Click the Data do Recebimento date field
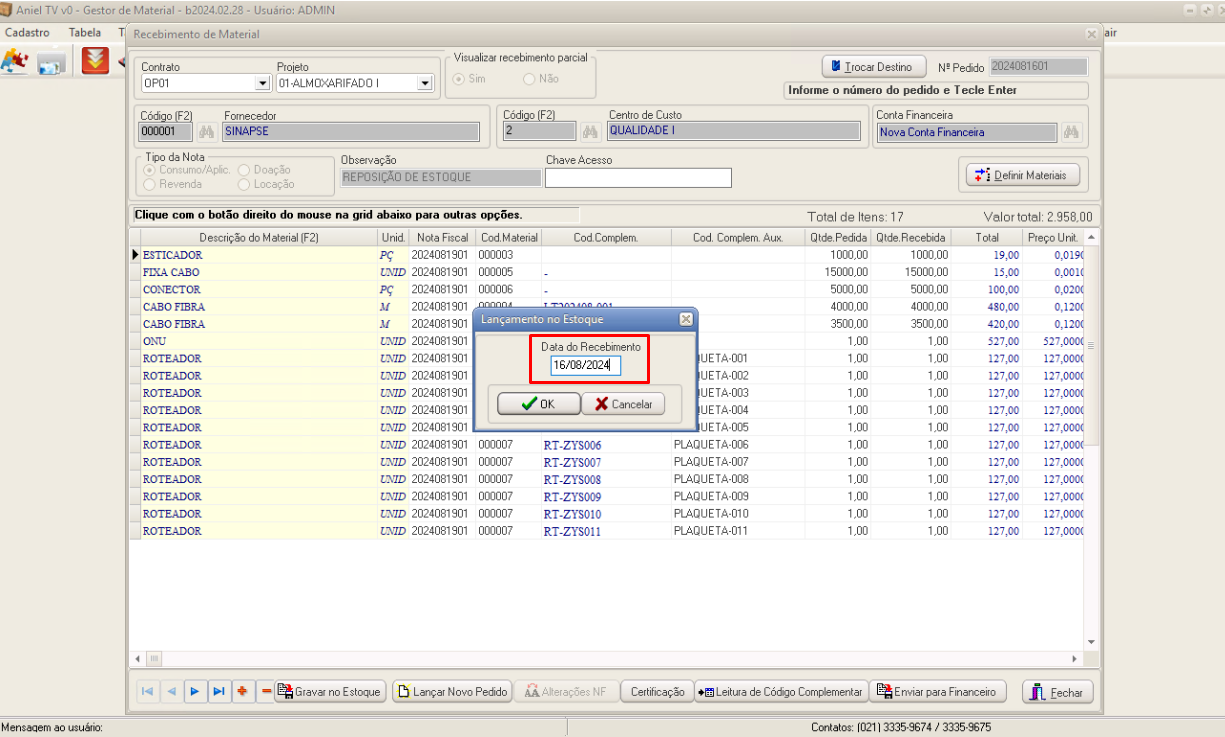1225x737 pixels. [x=586, y=366]
